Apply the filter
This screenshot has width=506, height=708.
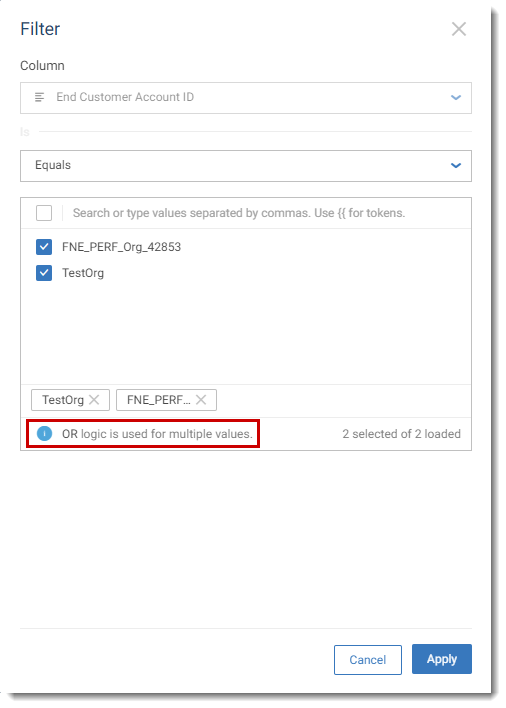[441, 659]
